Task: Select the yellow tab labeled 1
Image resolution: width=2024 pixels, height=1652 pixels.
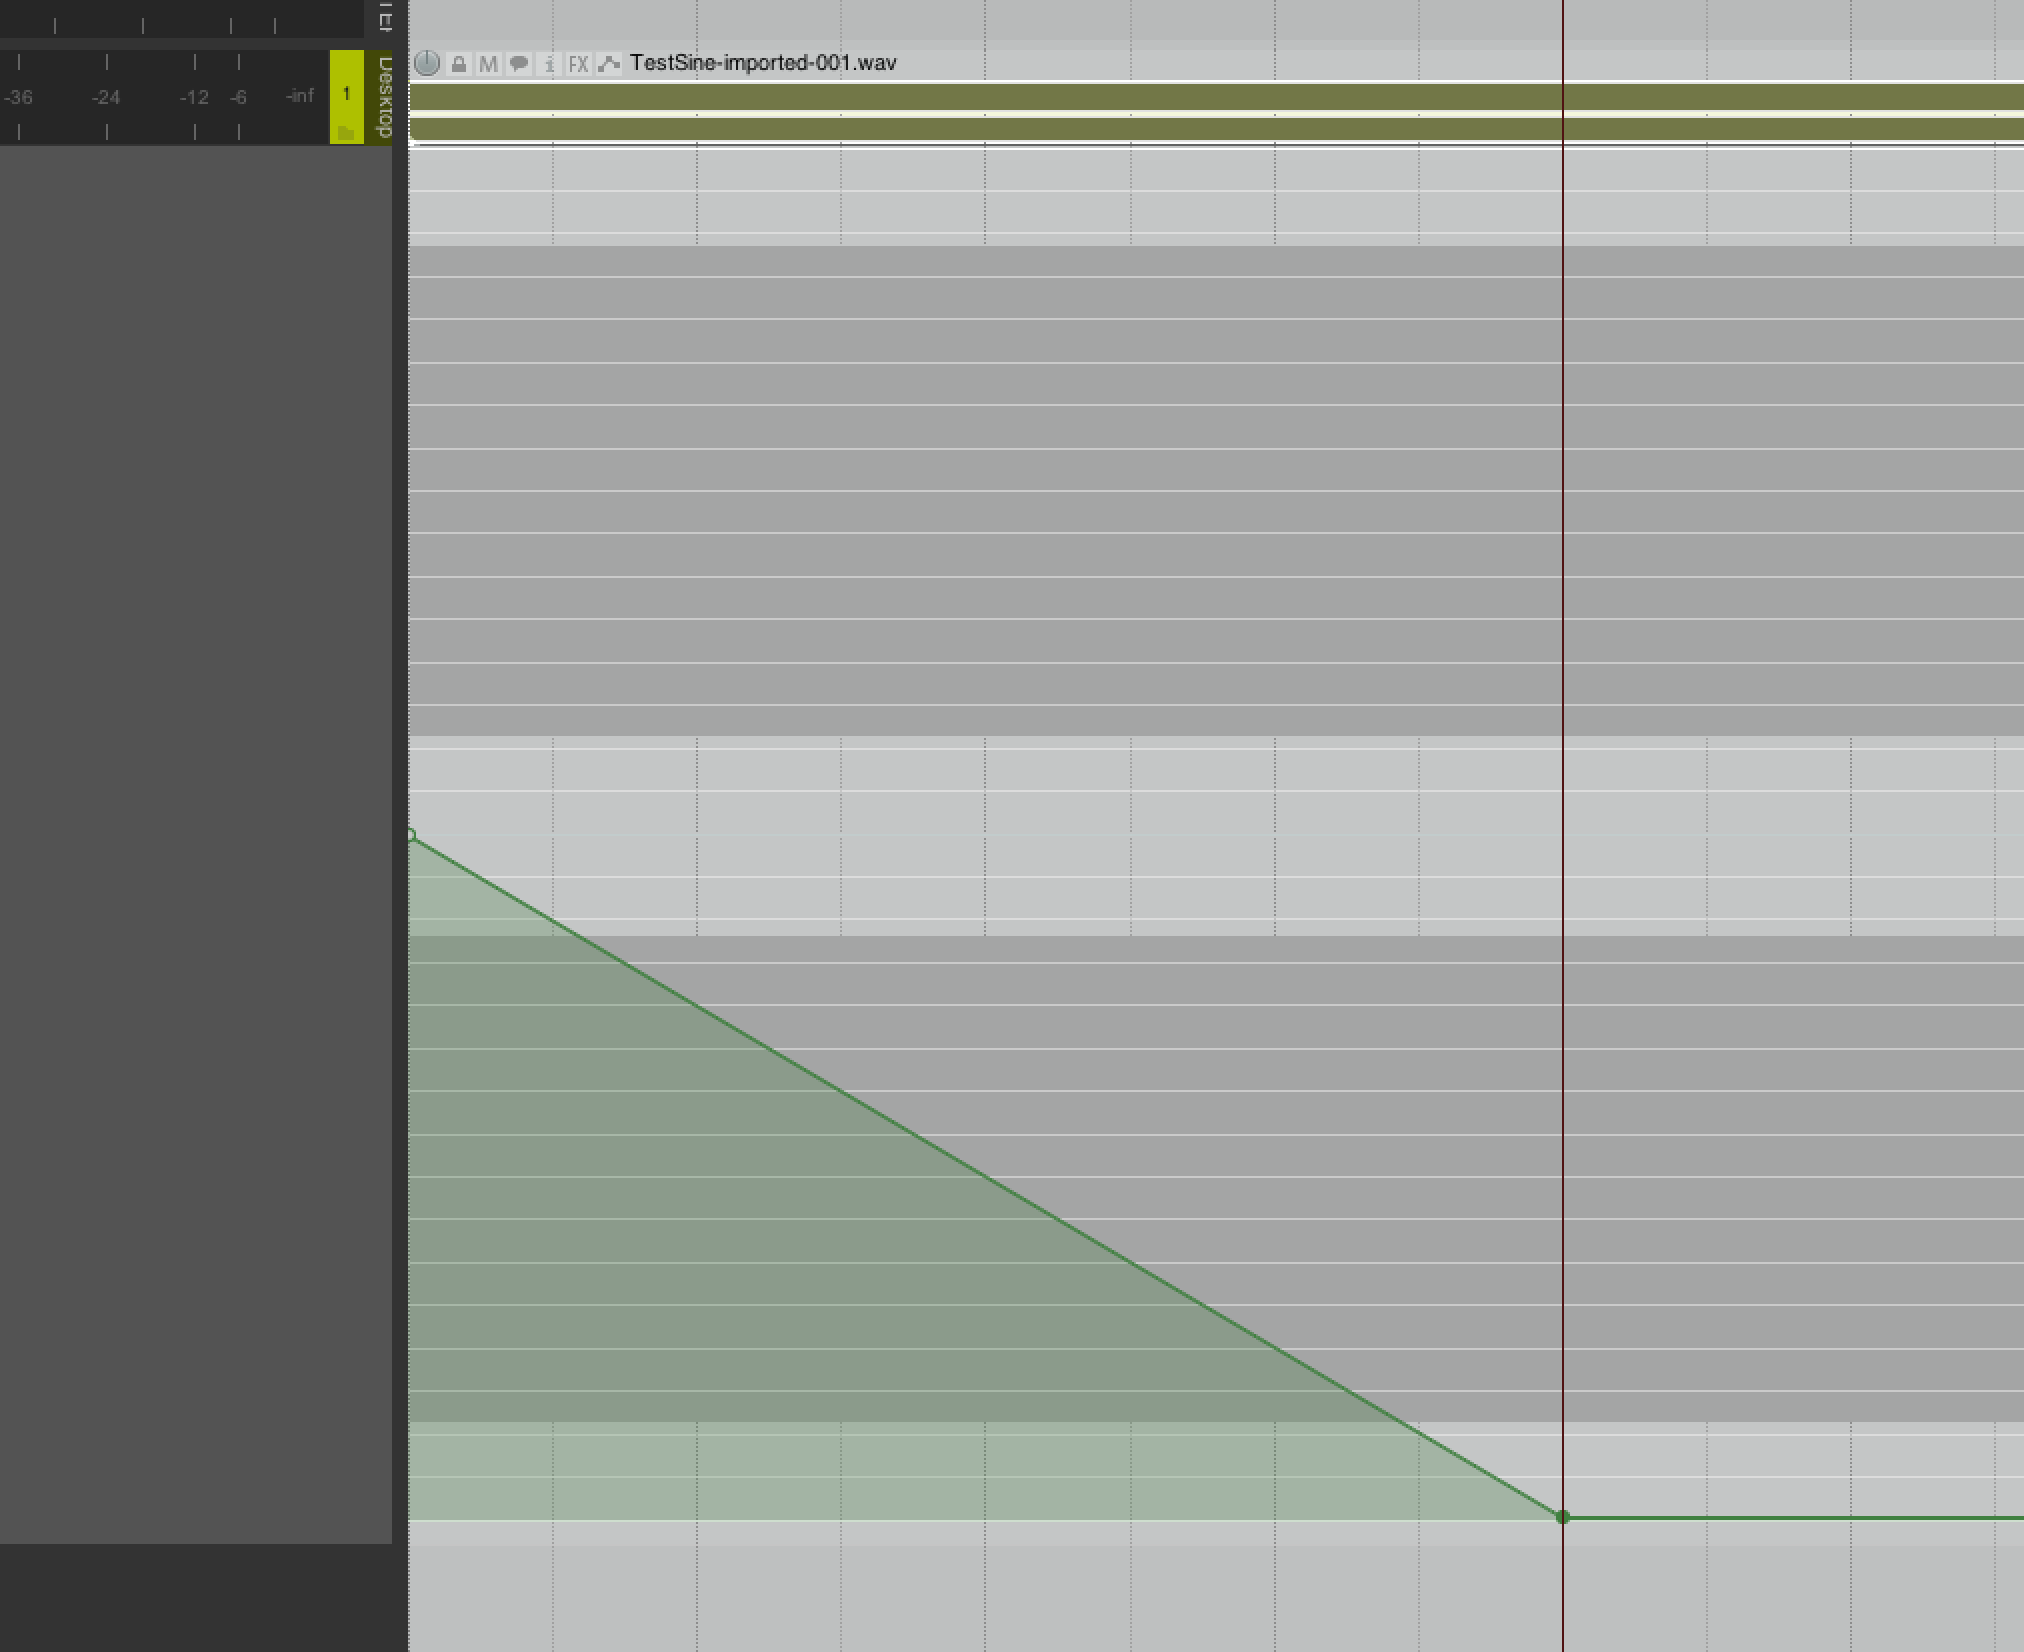Action: 347,93
